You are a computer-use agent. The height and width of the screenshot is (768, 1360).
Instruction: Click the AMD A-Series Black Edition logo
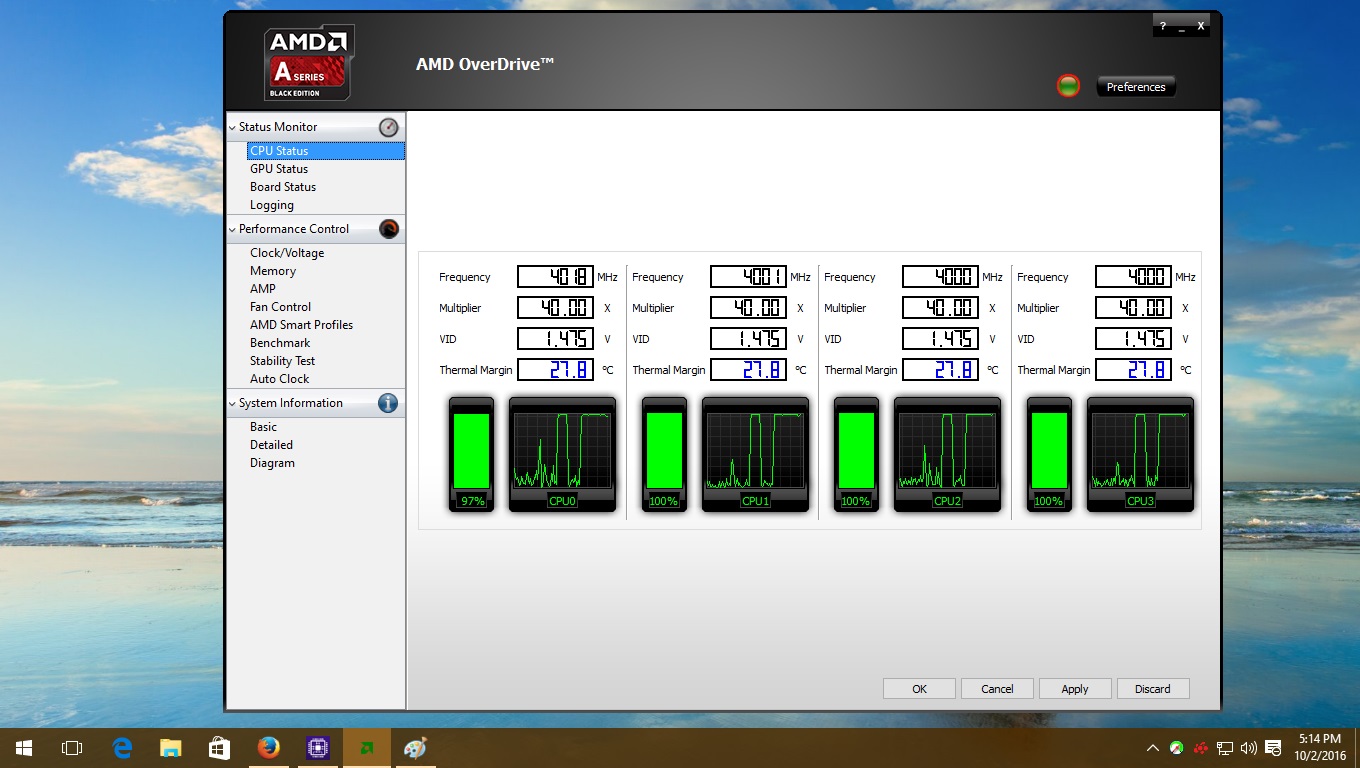tap(308, 62)
